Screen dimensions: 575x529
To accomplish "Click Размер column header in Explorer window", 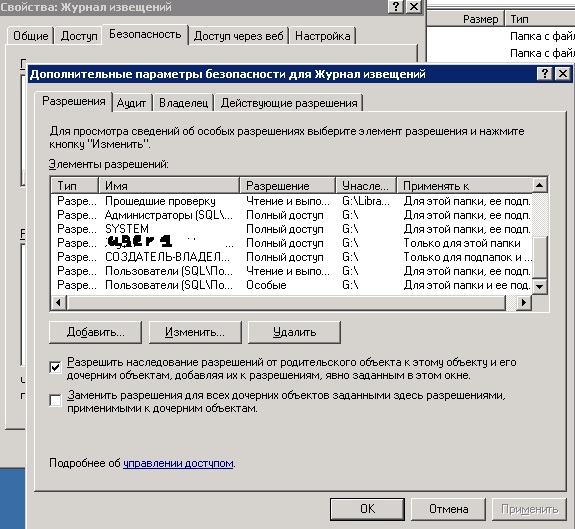I will (466, 19).
